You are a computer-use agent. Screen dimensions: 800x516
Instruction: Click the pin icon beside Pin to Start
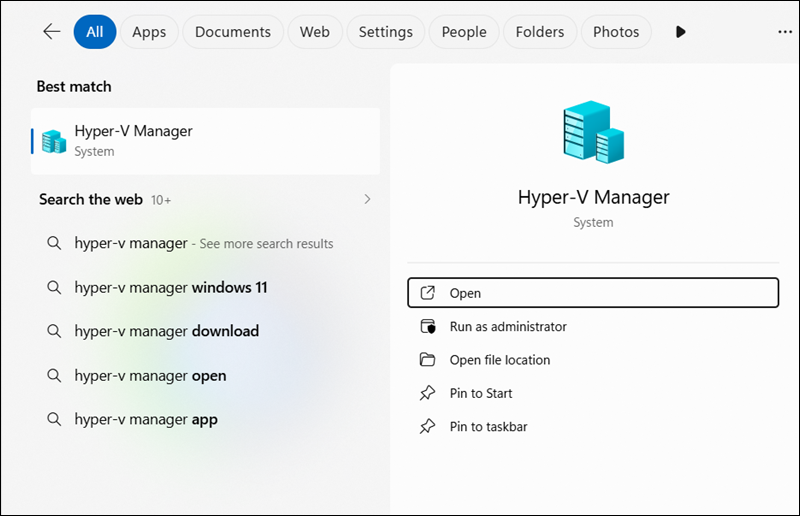click(427, 393)
